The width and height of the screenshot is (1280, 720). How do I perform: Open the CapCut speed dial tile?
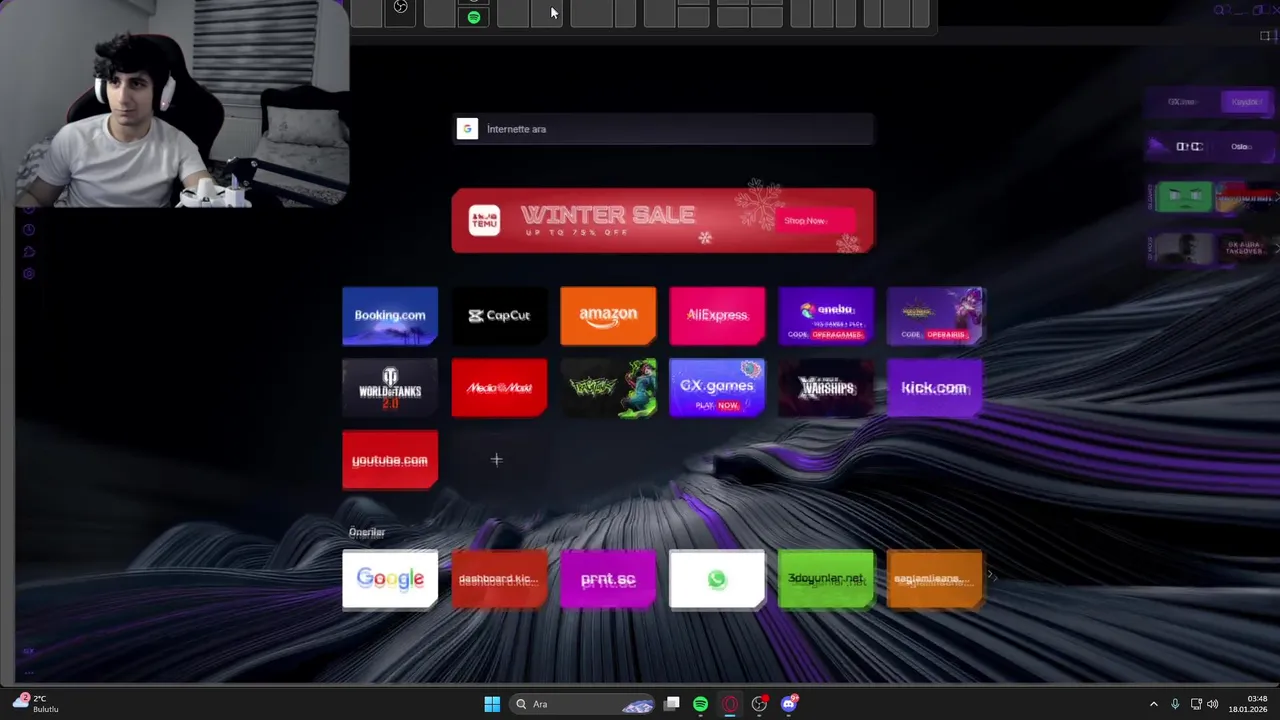499,316
